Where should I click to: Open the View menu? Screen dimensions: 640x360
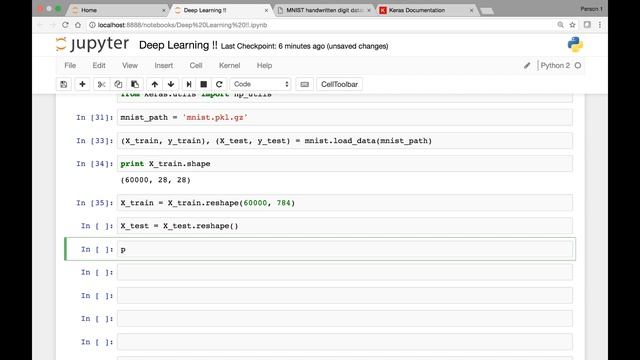click(130, 65)
